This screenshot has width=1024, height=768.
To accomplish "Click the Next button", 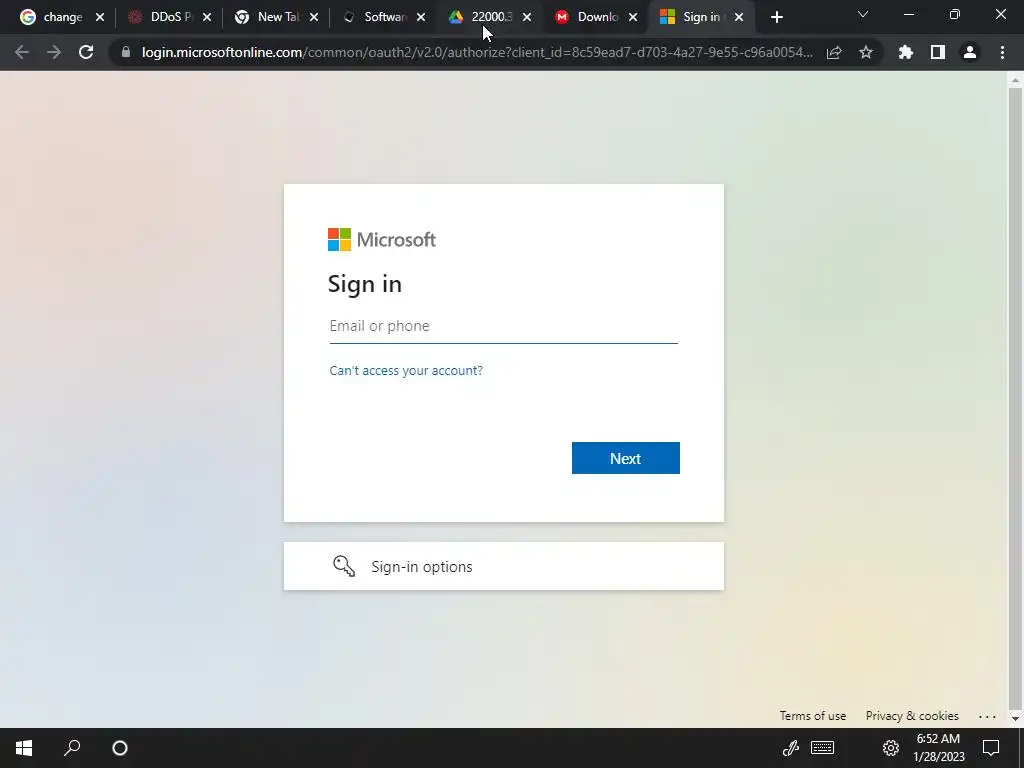I will [626, 458].
